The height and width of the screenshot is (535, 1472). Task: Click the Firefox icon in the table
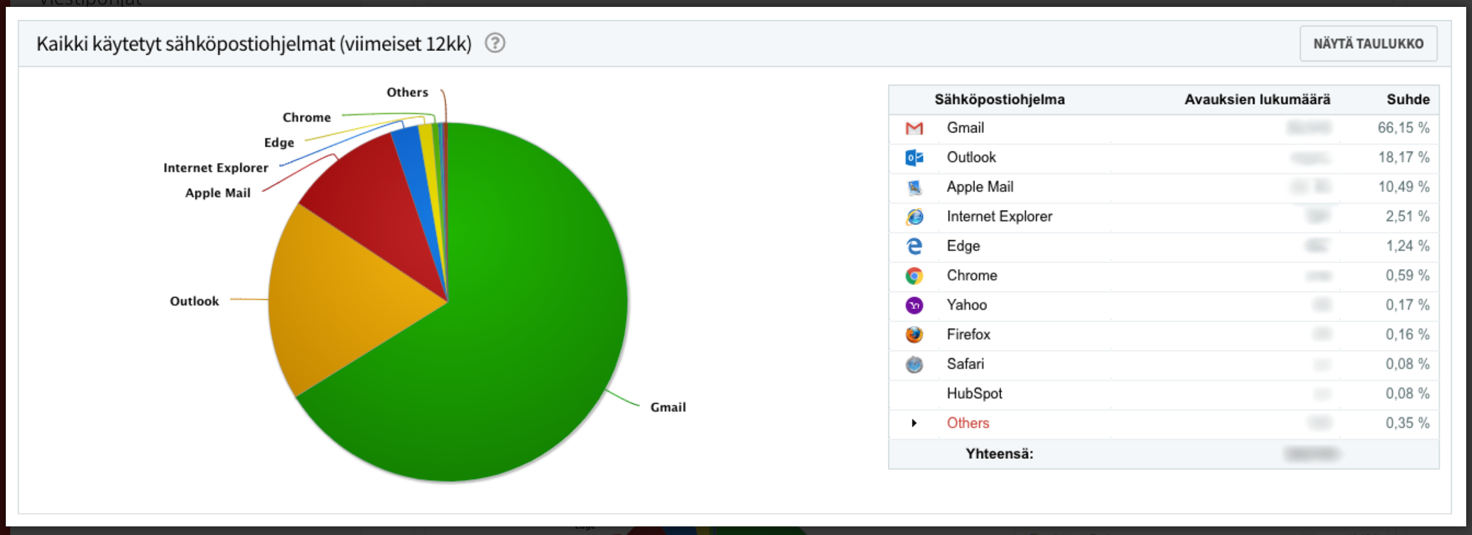[x=914, y=334]
